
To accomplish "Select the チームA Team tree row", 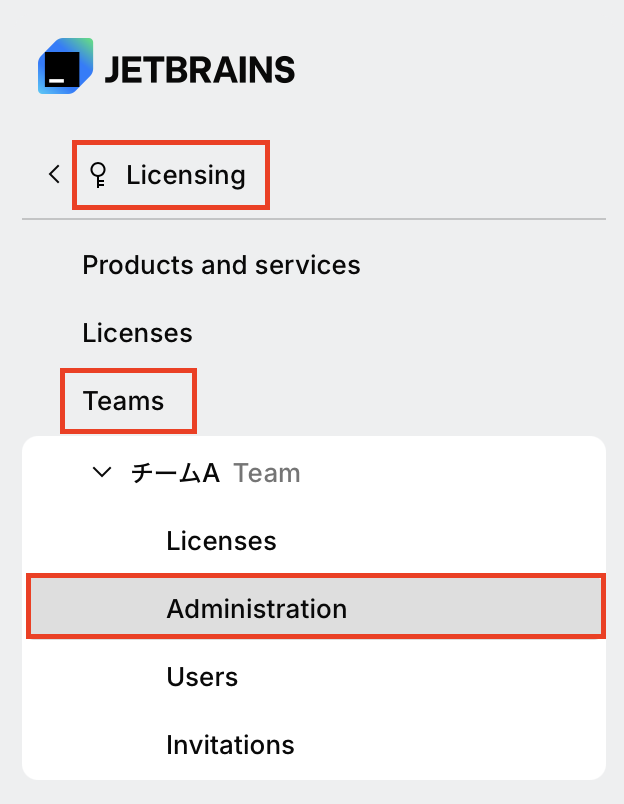I will click(314, 472).
